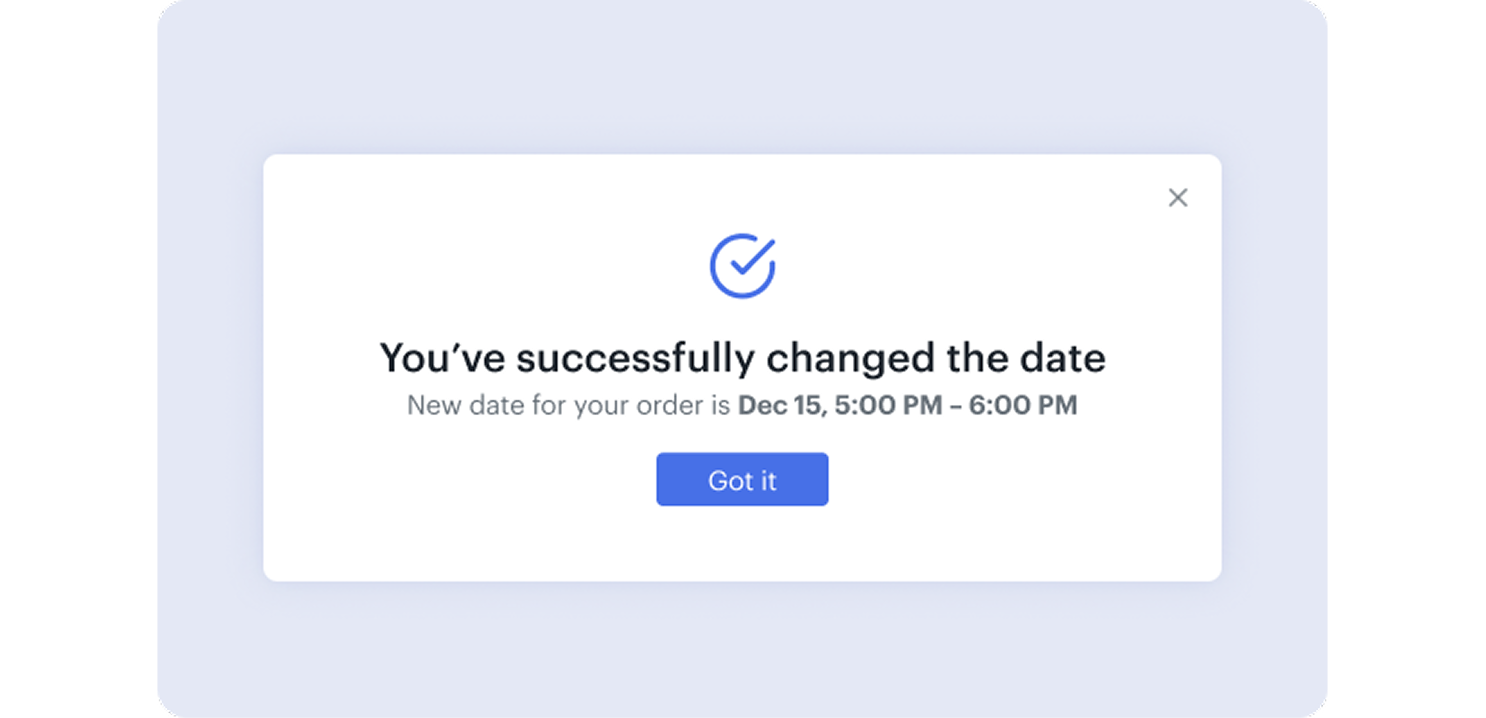Click the word "date" ending the heading
The width and height of the screenshot is (1486, 718).
1066,358
